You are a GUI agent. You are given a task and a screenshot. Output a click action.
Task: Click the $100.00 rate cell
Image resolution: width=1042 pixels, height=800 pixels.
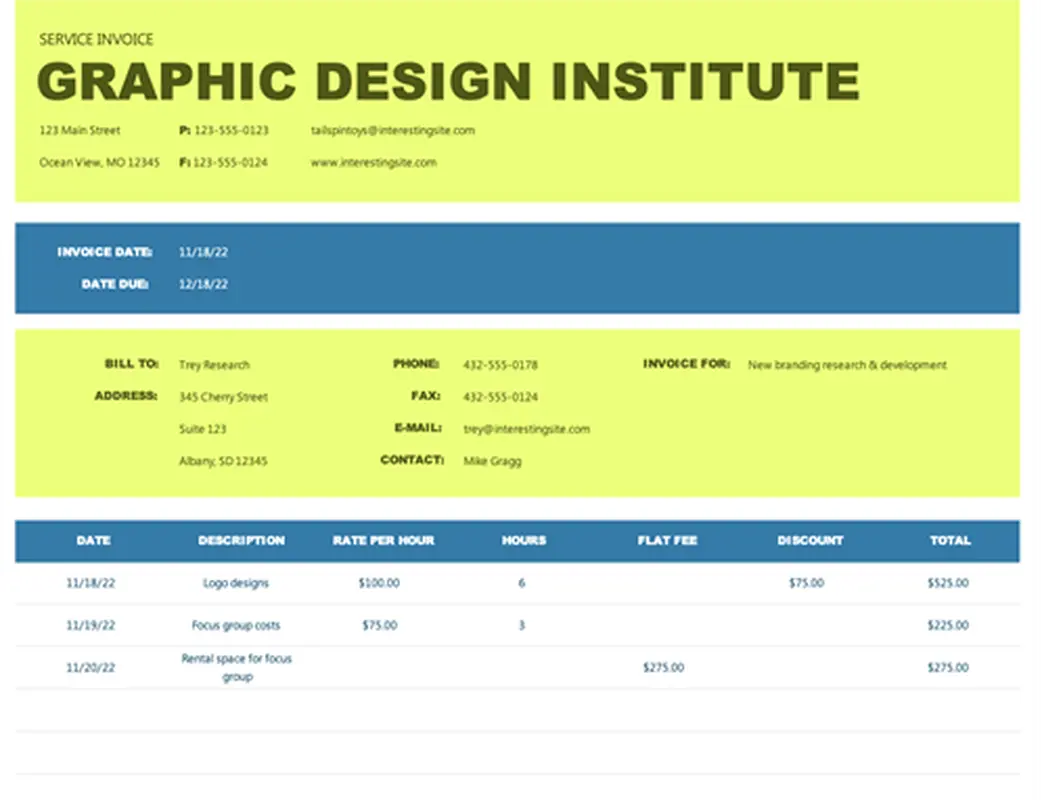coord(379,583)
